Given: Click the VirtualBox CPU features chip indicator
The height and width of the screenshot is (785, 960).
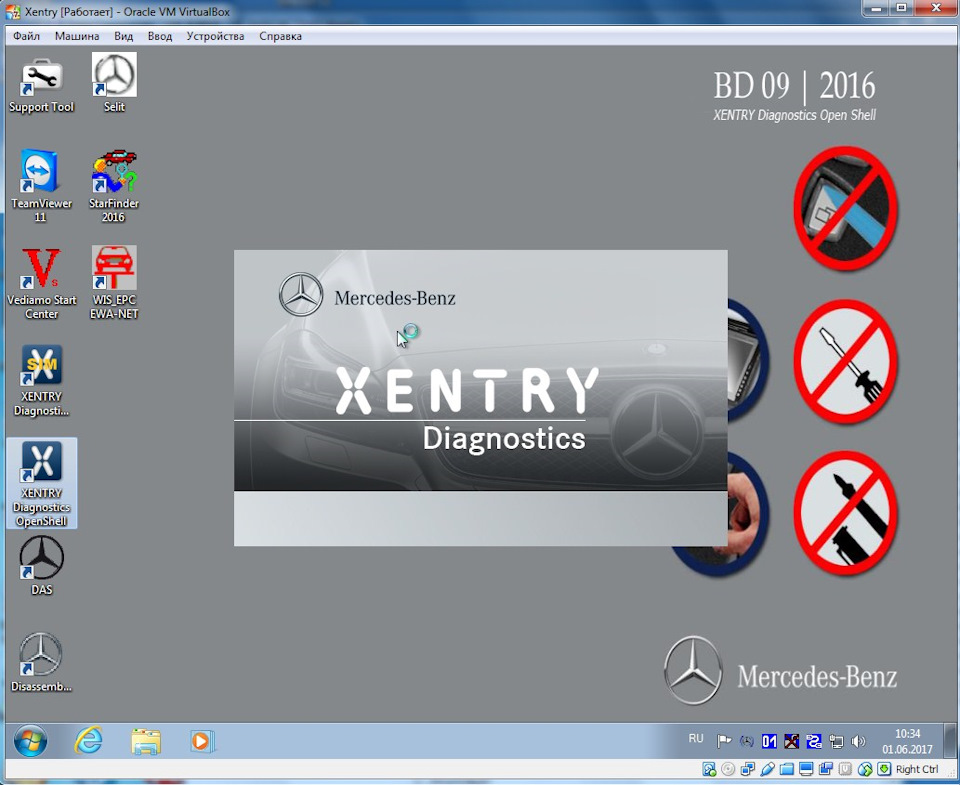Looking at the screenshot, I should pyautogui.click(x=846, y=769).
